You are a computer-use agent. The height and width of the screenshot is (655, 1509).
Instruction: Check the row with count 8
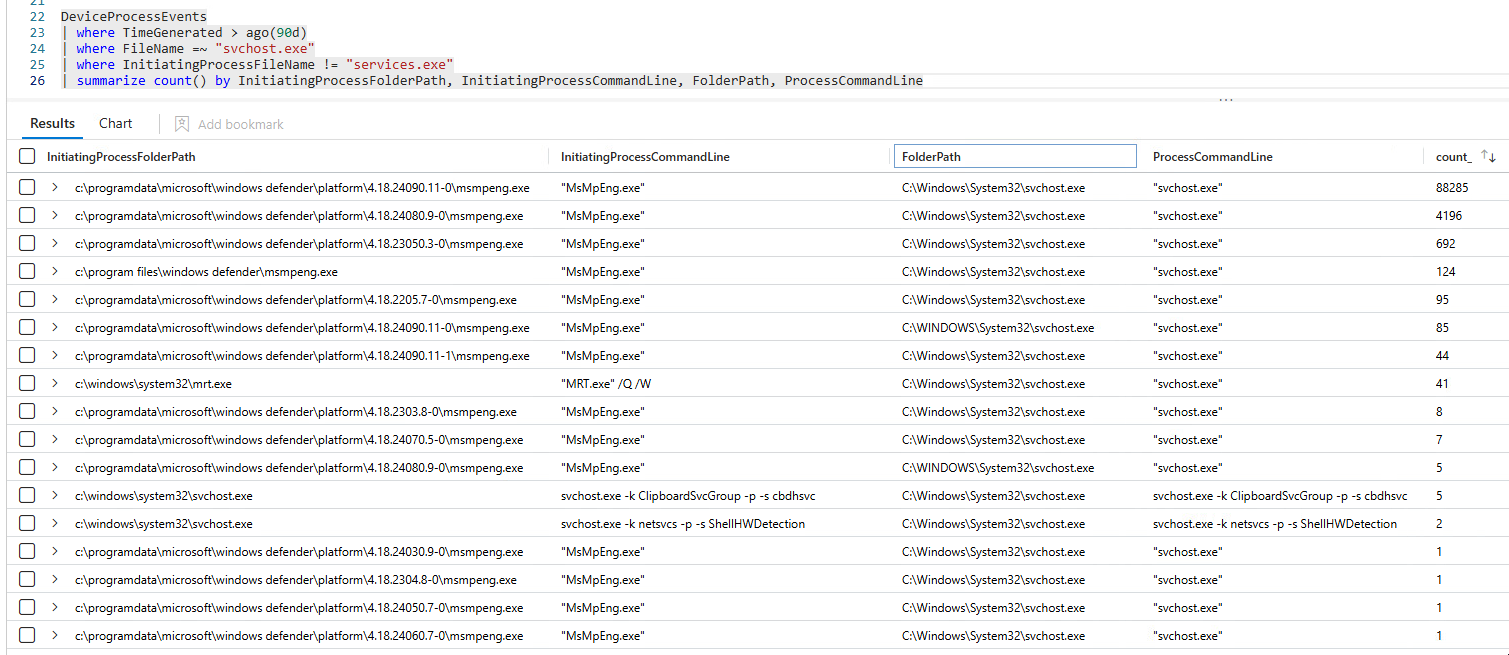click(x=27, y=411)
